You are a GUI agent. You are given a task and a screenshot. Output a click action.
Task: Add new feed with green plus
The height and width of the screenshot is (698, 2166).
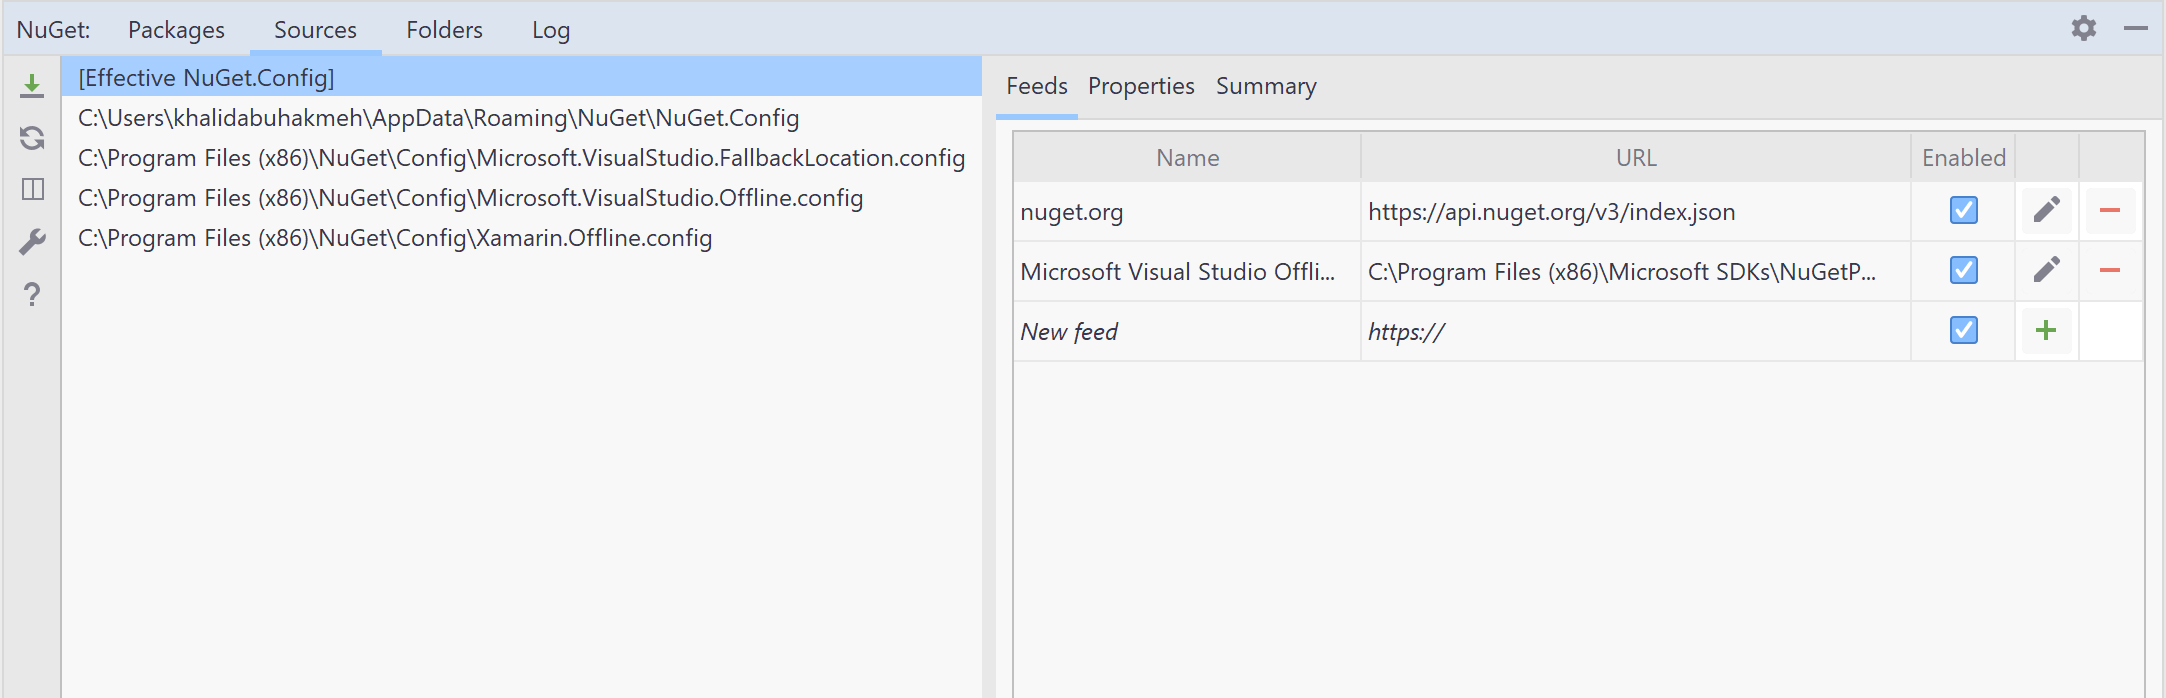[x=2046, y=330]
